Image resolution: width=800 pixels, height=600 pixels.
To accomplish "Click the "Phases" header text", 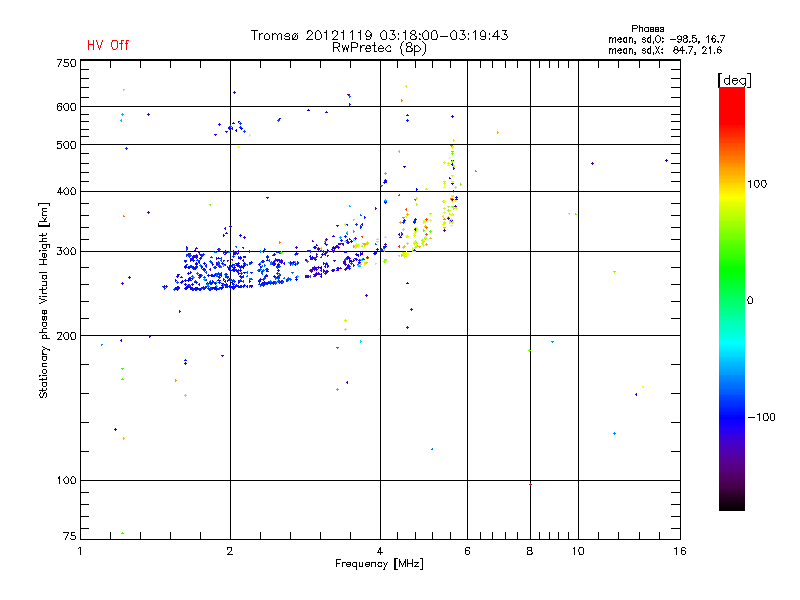I will 647,29.
